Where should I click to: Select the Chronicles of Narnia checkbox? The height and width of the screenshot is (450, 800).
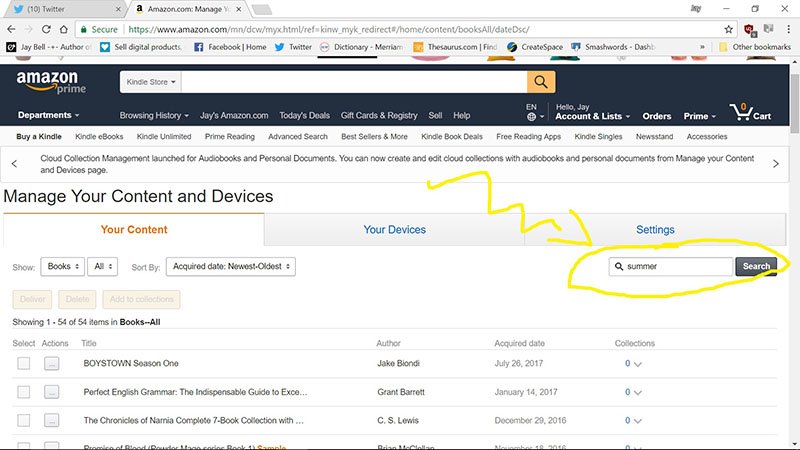[23, 420]
